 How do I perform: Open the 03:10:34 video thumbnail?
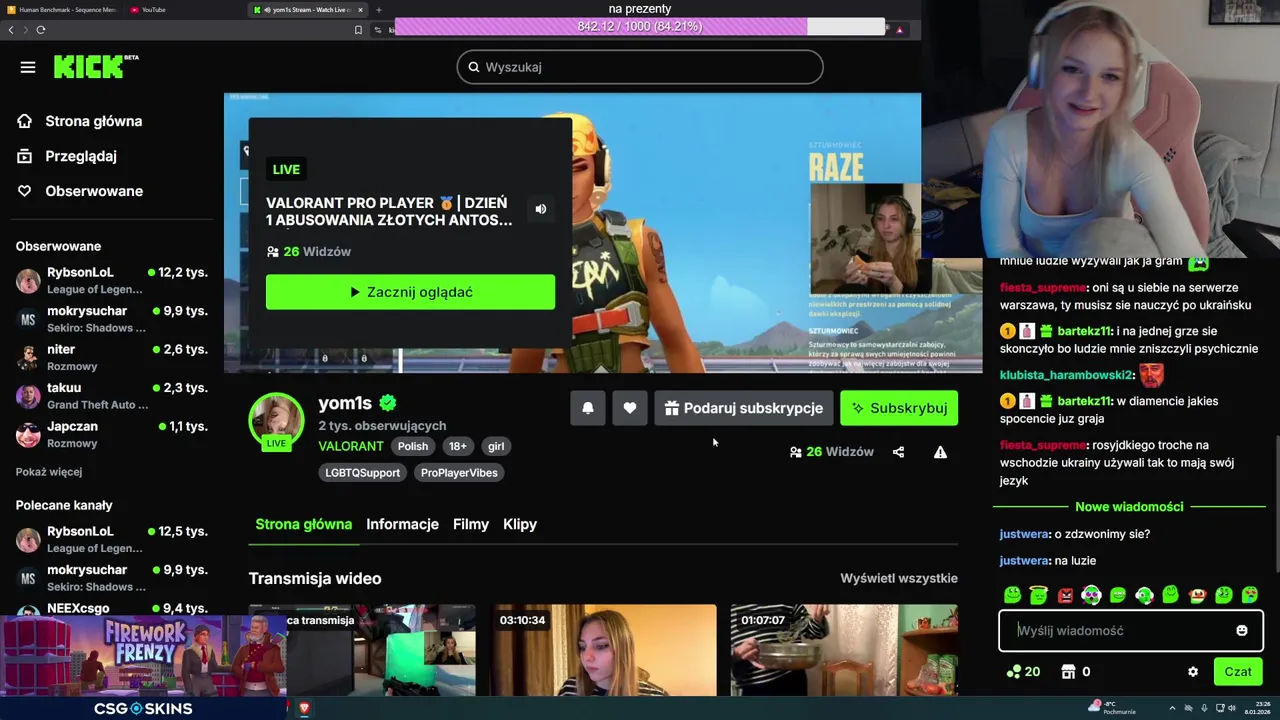tap(603, 650)
